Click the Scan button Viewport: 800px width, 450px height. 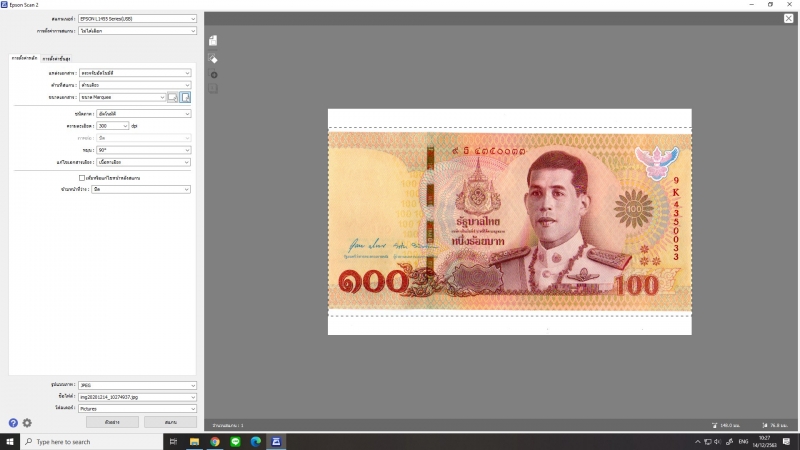tap(170, 422)
